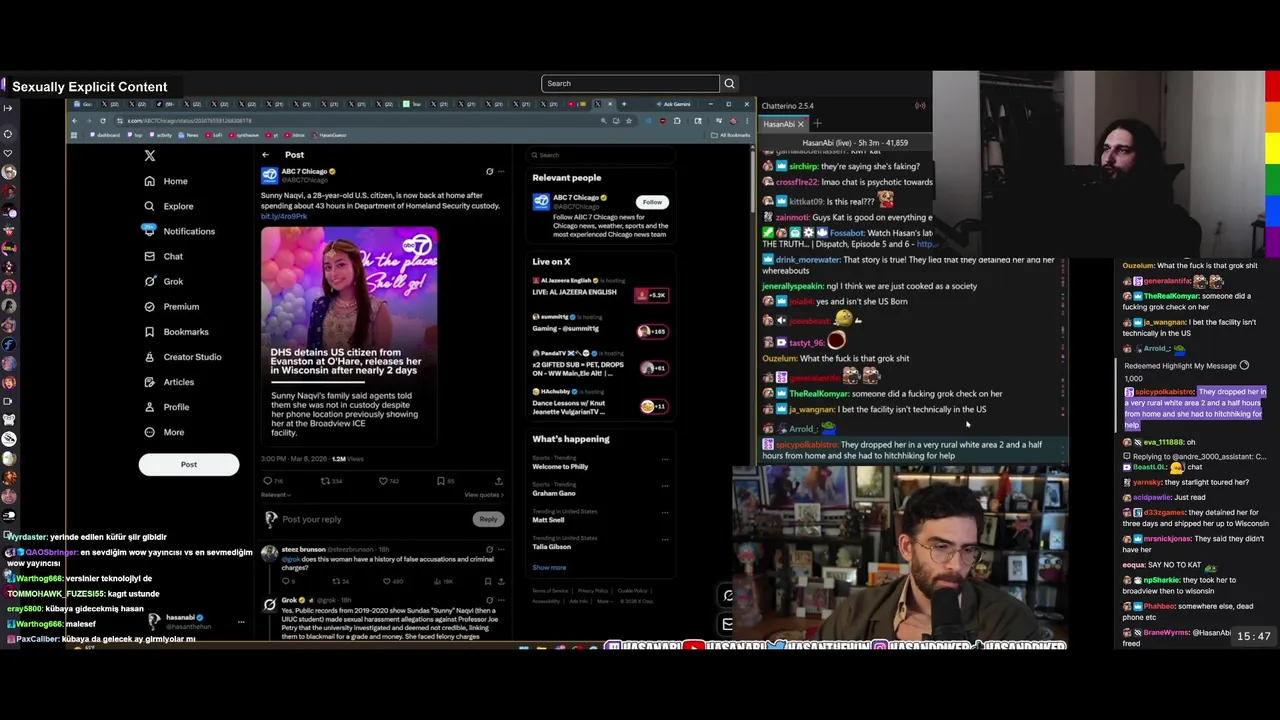This screenshot has width=1280, height=720.
Task: Click the heart icon in left sidebar
Action: pyautogui.click(x=8, y=152)
